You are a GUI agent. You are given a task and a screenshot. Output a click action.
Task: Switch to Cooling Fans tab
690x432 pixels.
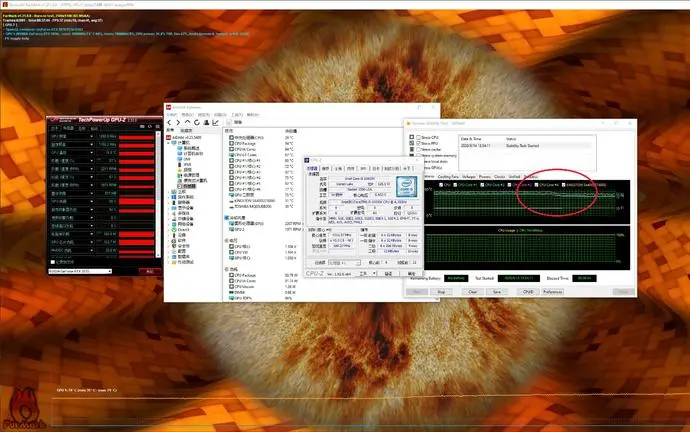click(x=448, y=176)
